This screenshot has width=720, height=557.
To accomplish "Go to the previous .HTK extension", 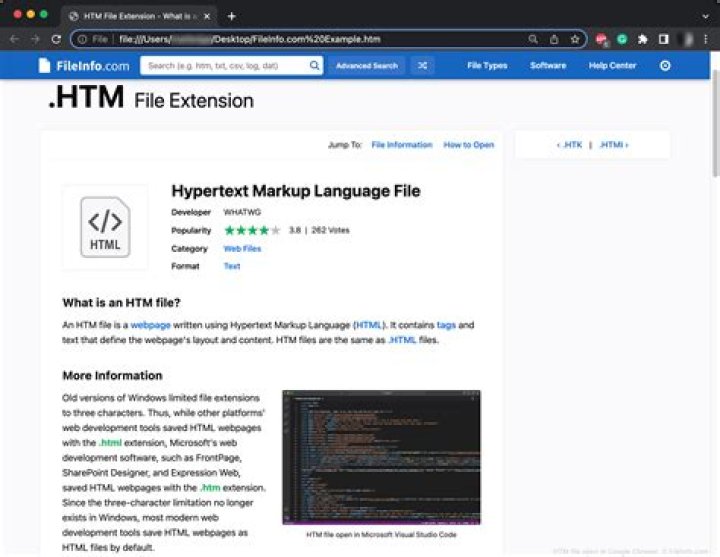I will 569,145.
